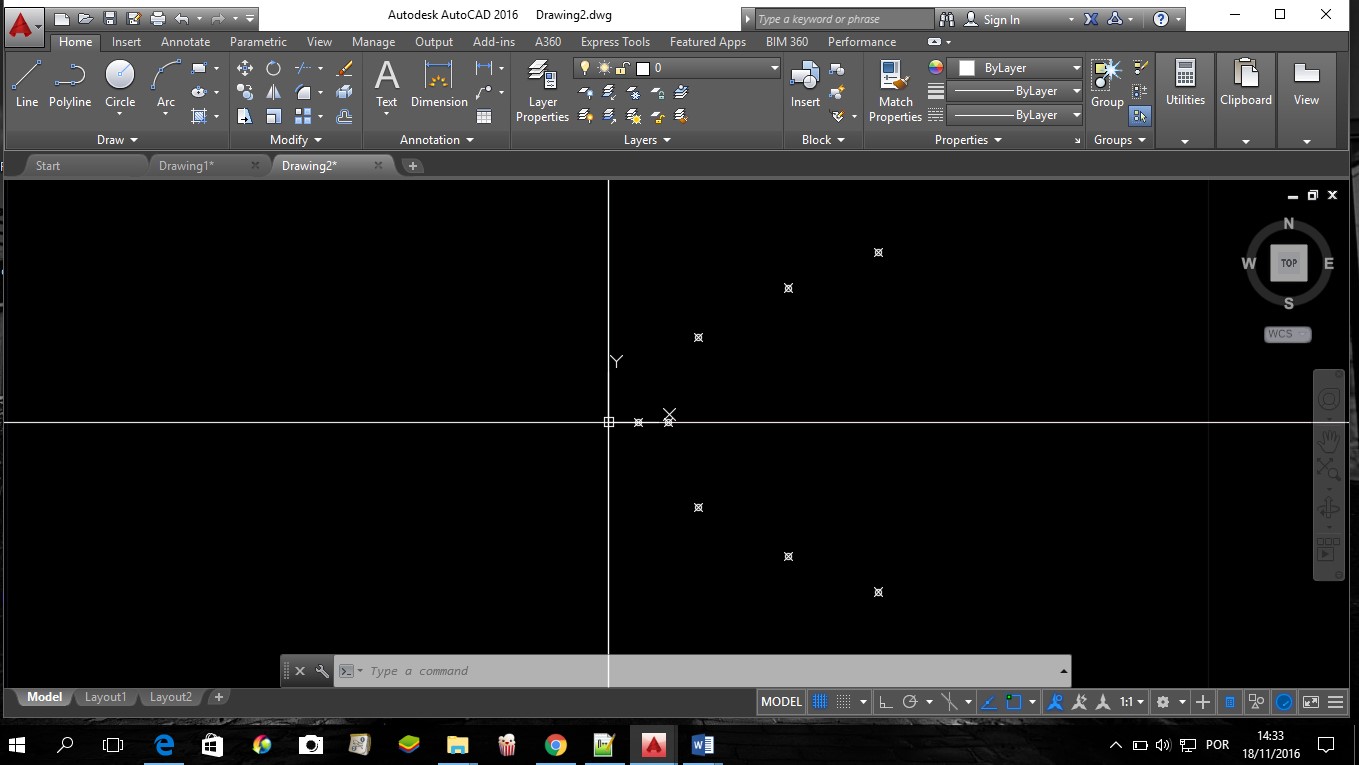Screen dimensions: 1359x765
Task: Activate the Offset tool
Action: coord(345,116)
